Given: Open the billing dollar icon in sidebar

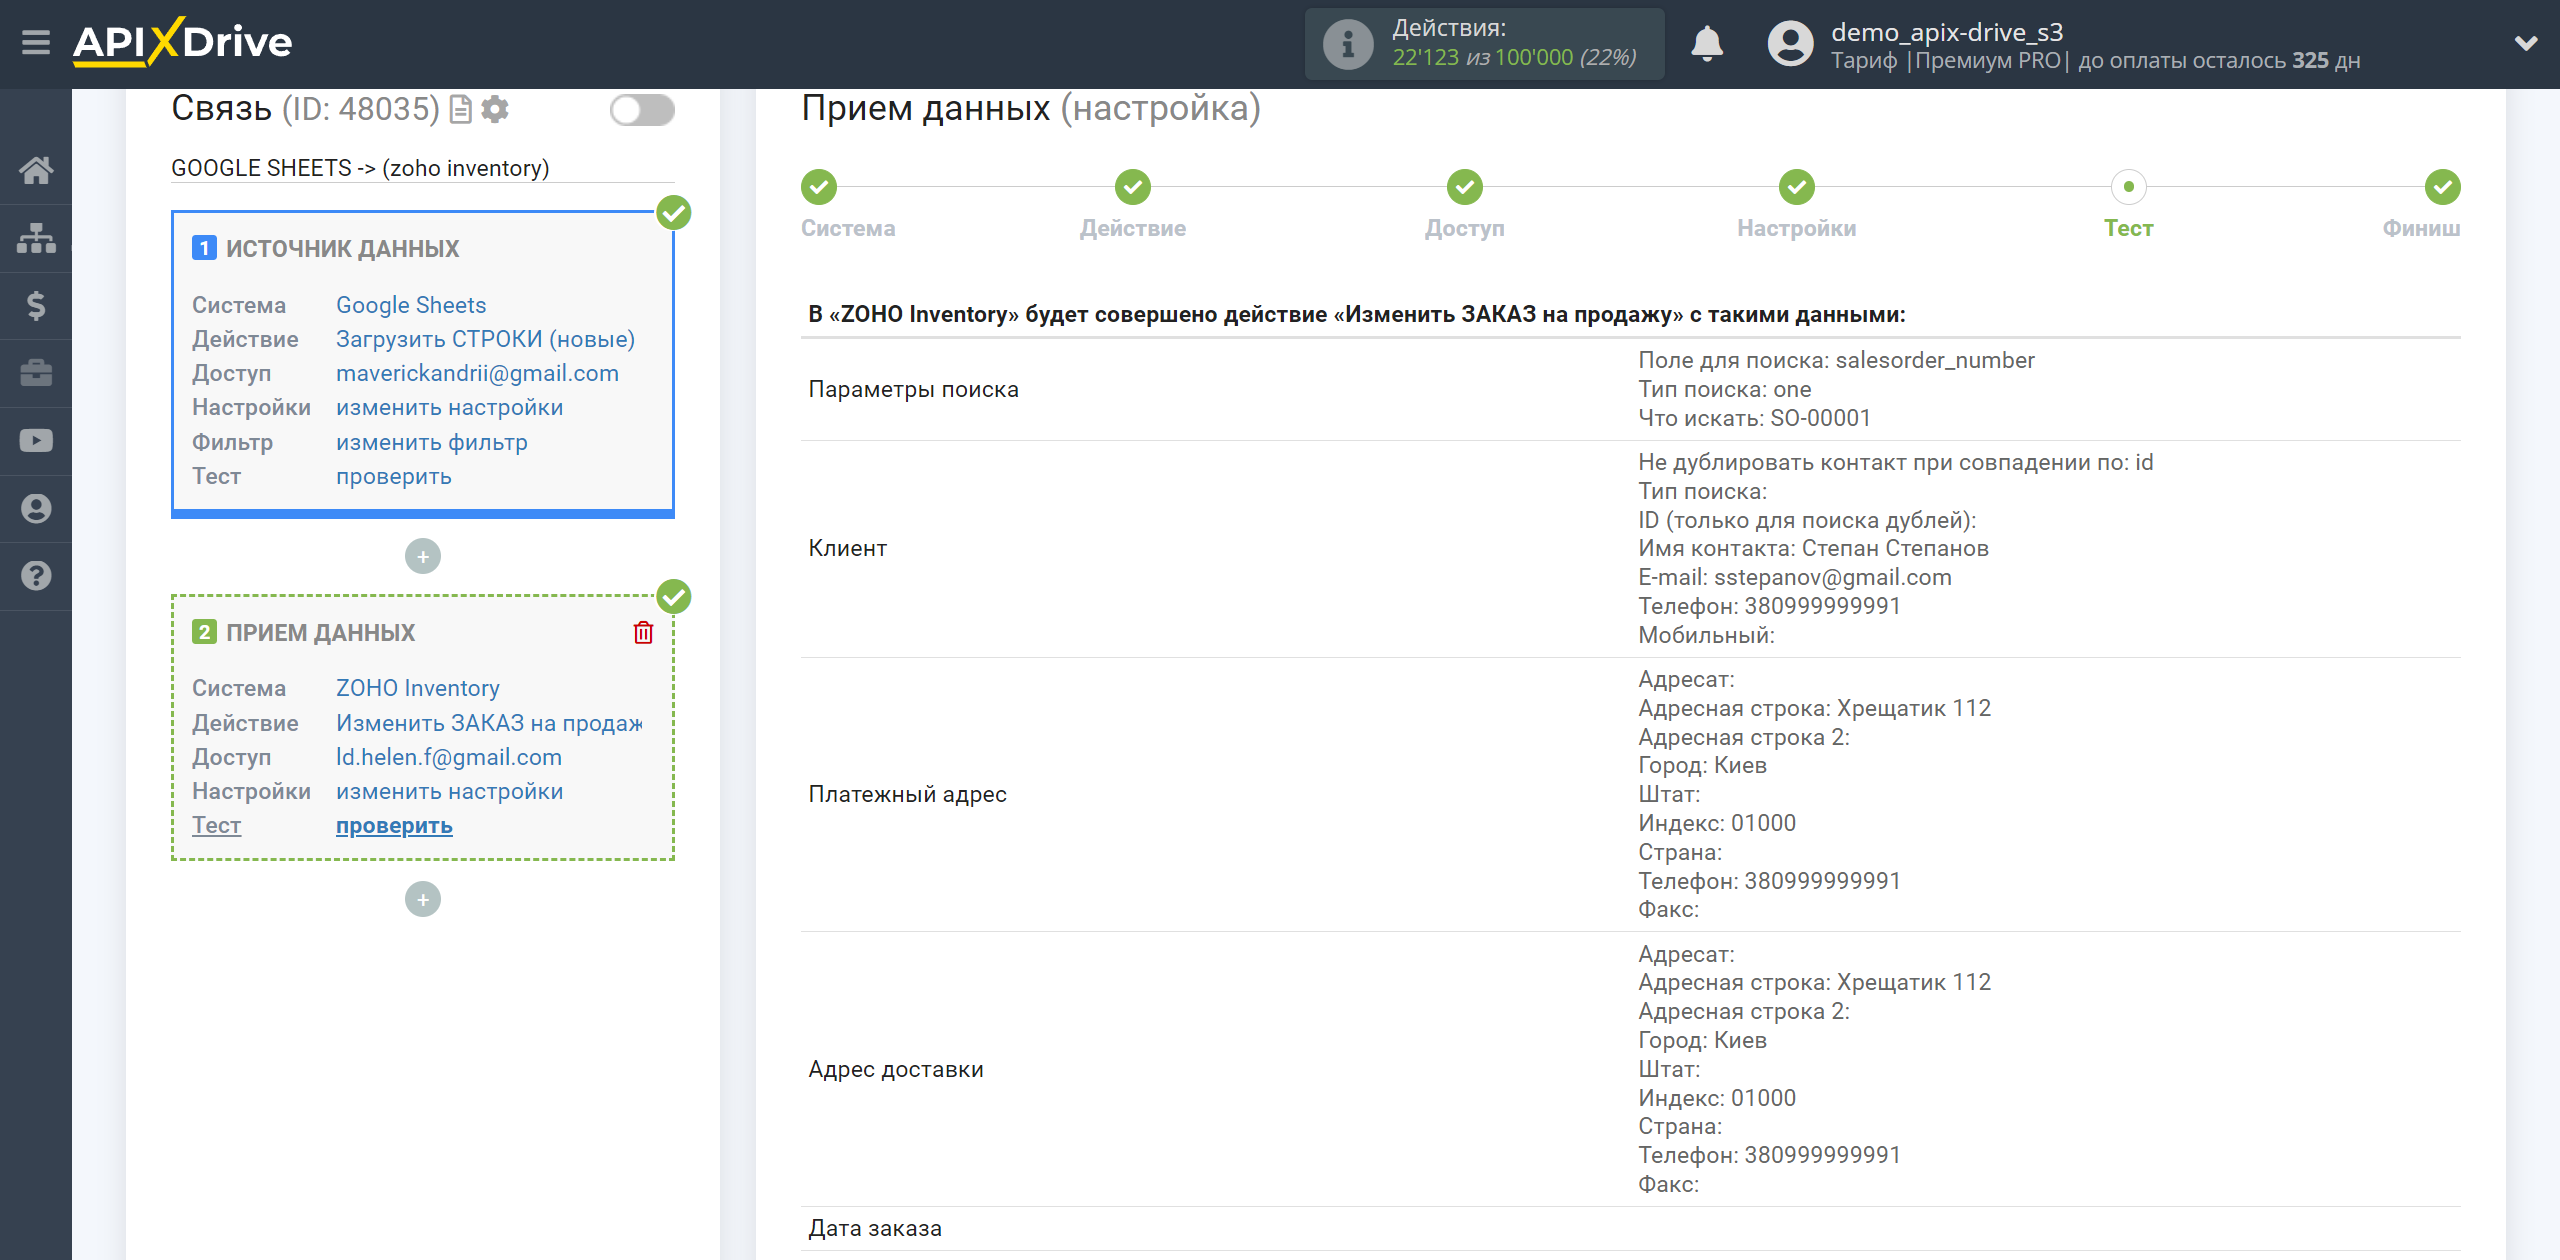Looking at the screenshot, I should coord(36,305).
